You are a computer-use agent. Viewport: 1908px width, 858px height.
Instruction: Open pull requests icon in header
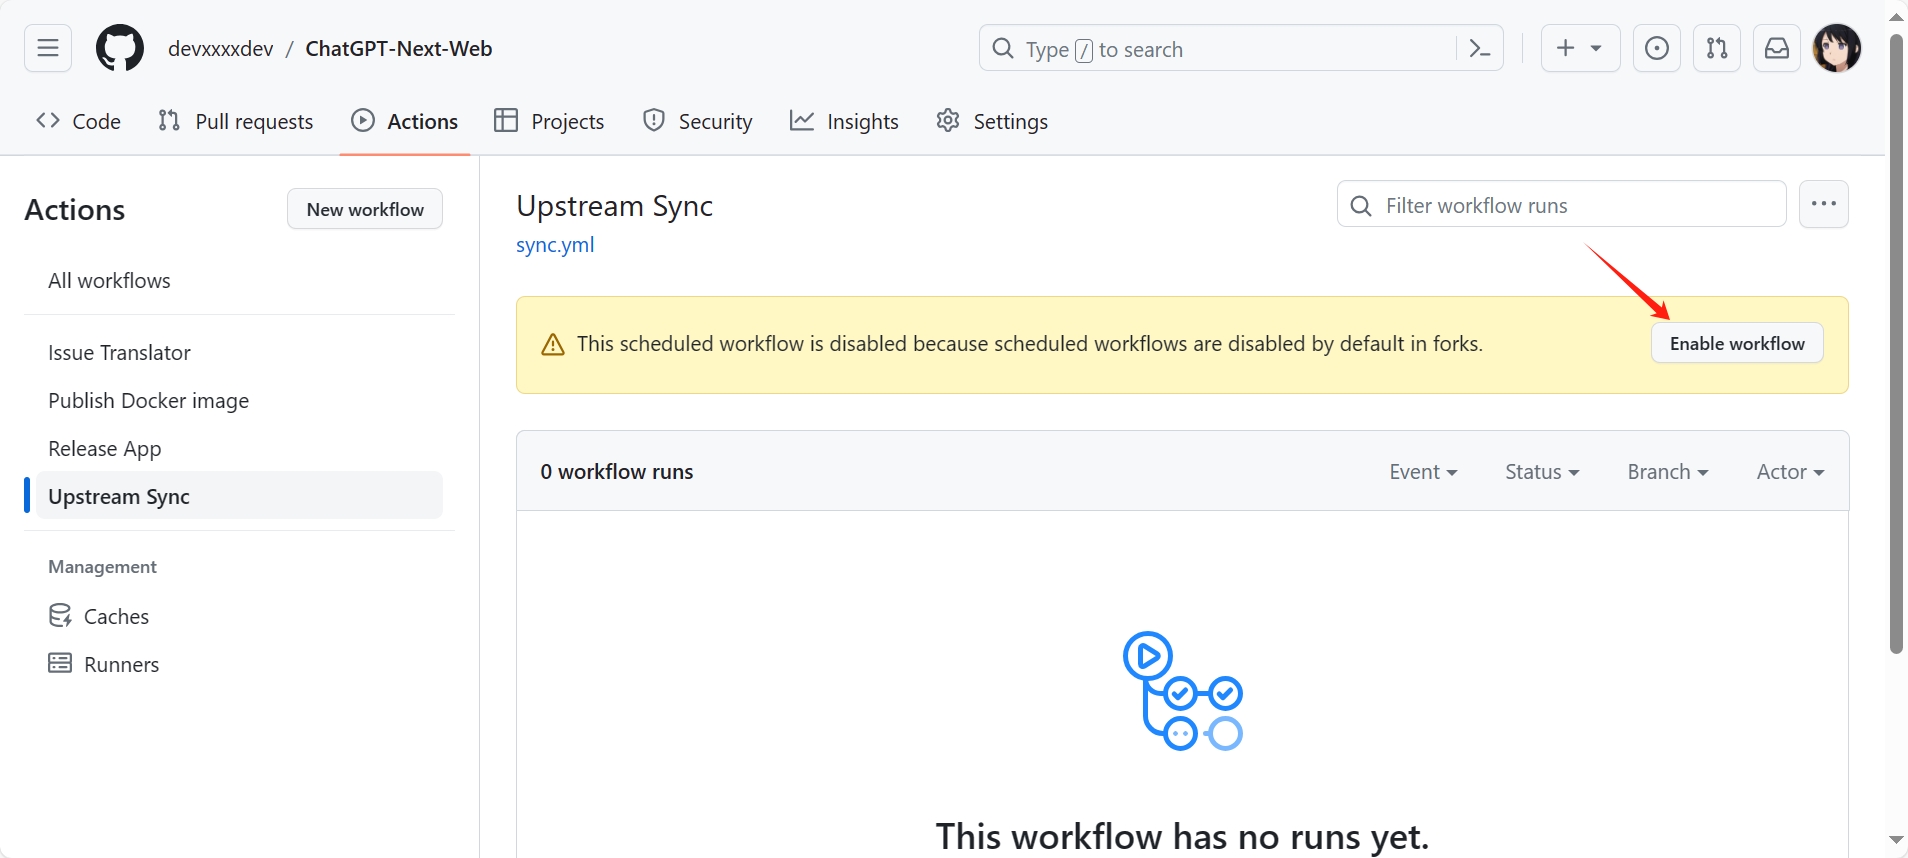[1717, 48]
